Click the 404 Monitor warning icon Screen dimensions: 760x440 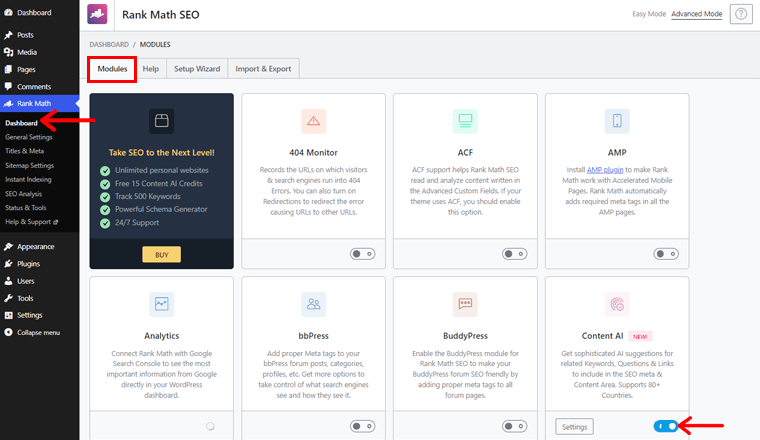click(314, 121)
